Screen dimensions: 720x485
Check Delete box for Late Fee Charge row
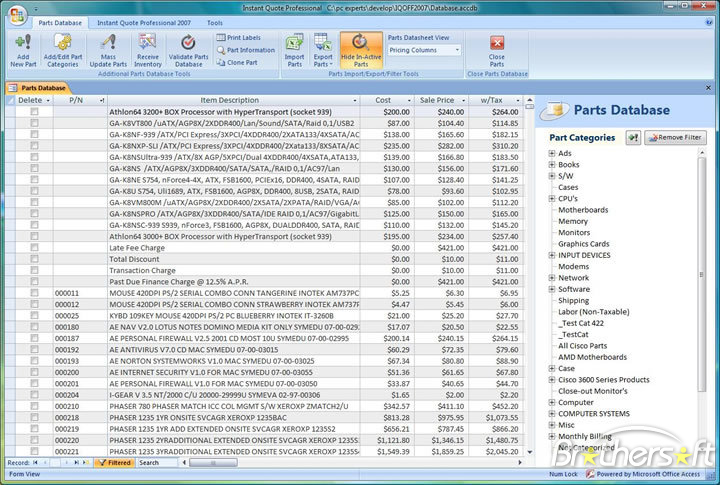click(x=34, y=248)
